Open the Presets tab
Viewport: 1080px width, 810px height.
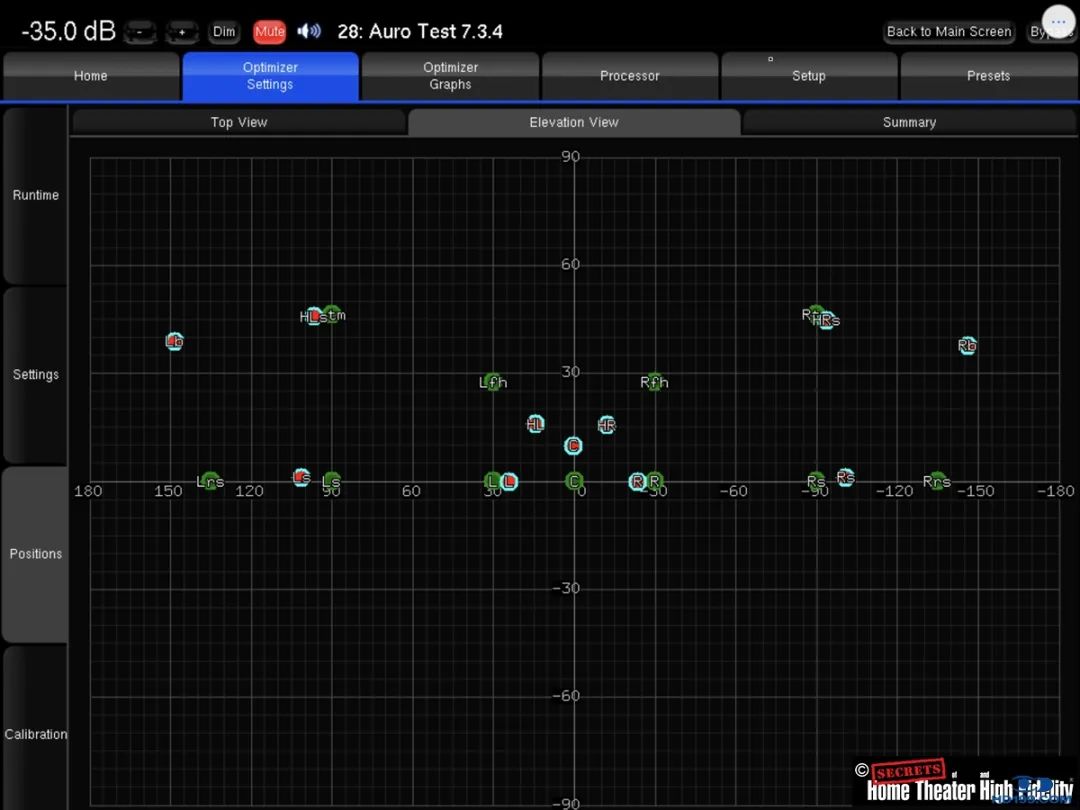pyautogui.click(x=988, y=76)
